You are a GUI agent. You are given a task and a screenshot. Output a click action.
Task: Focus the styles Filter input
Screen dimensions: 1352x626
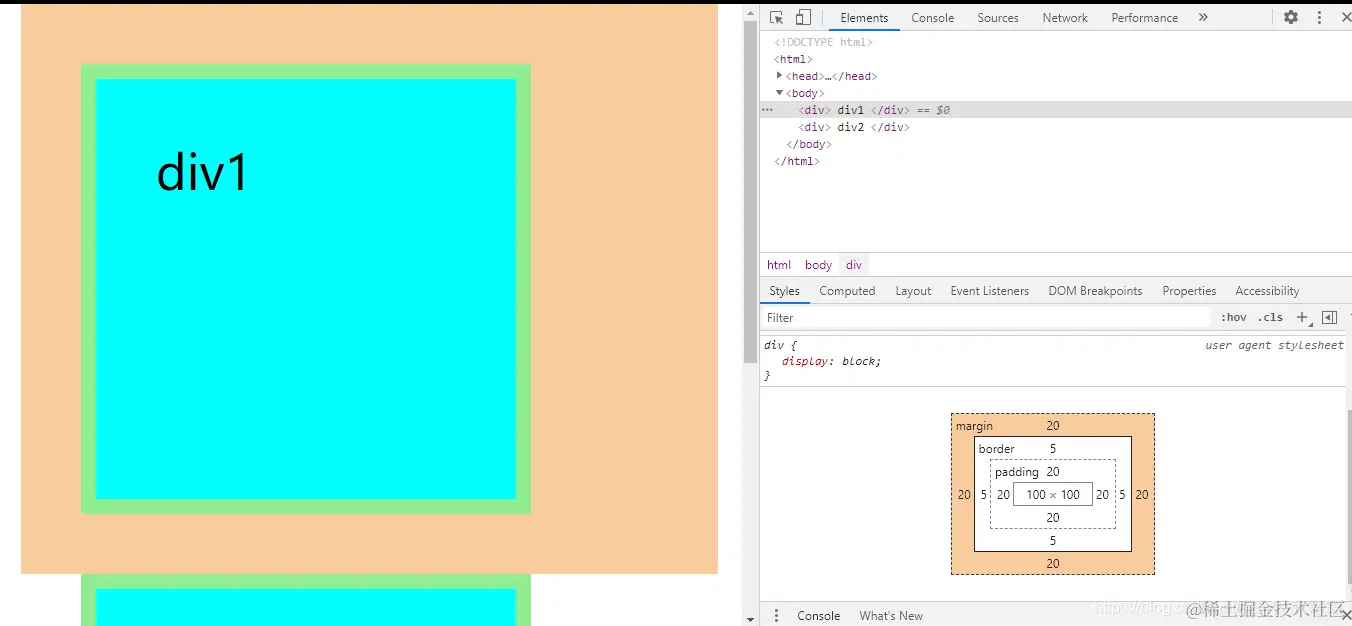(985, 318)
